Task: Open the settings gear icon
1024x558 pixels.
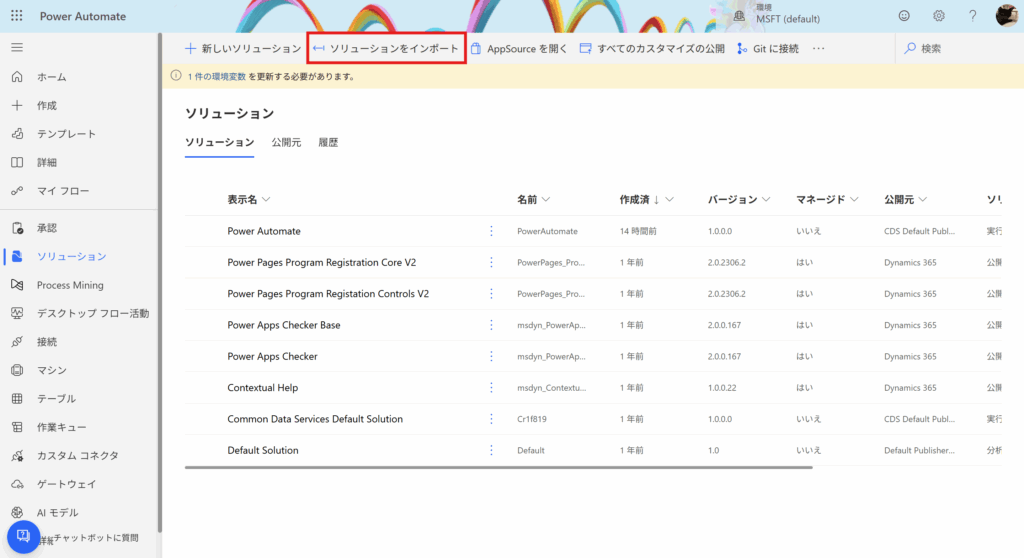Action: [938, 16]
